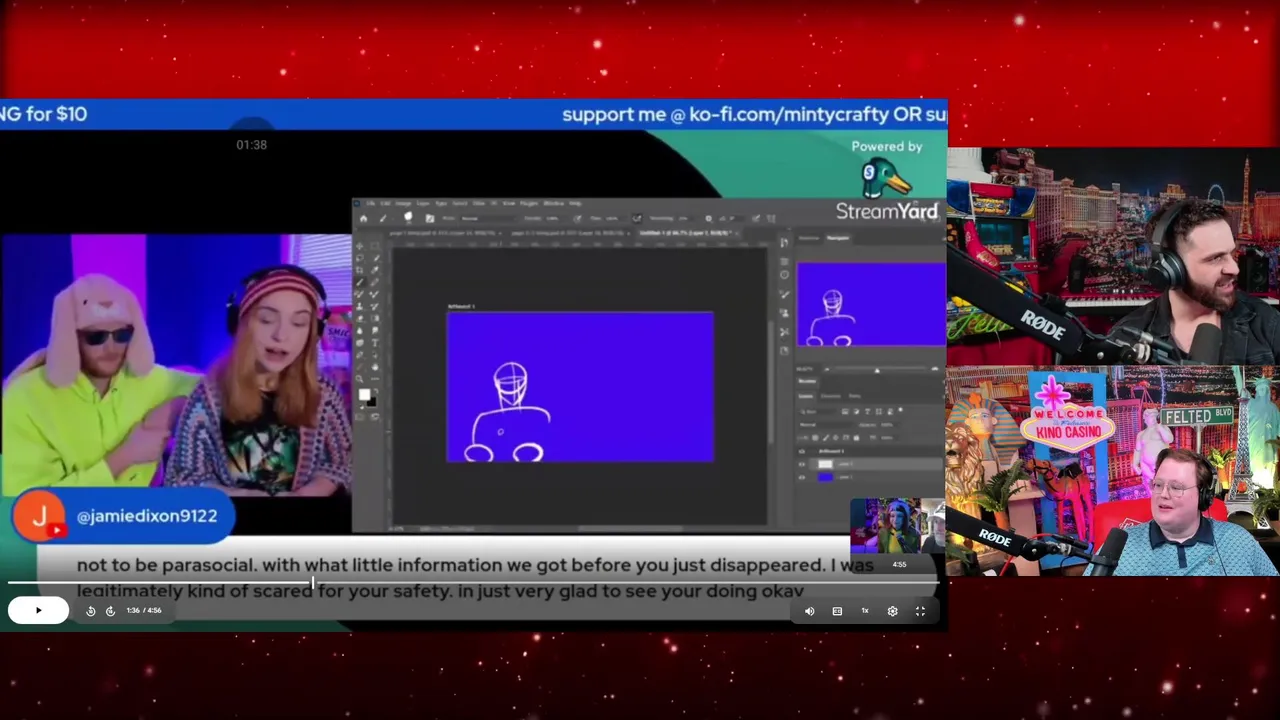Click the small guest webcam thumbnail overlay
The width and height of the screenshot is (1280, 720).
click(897, 525)
